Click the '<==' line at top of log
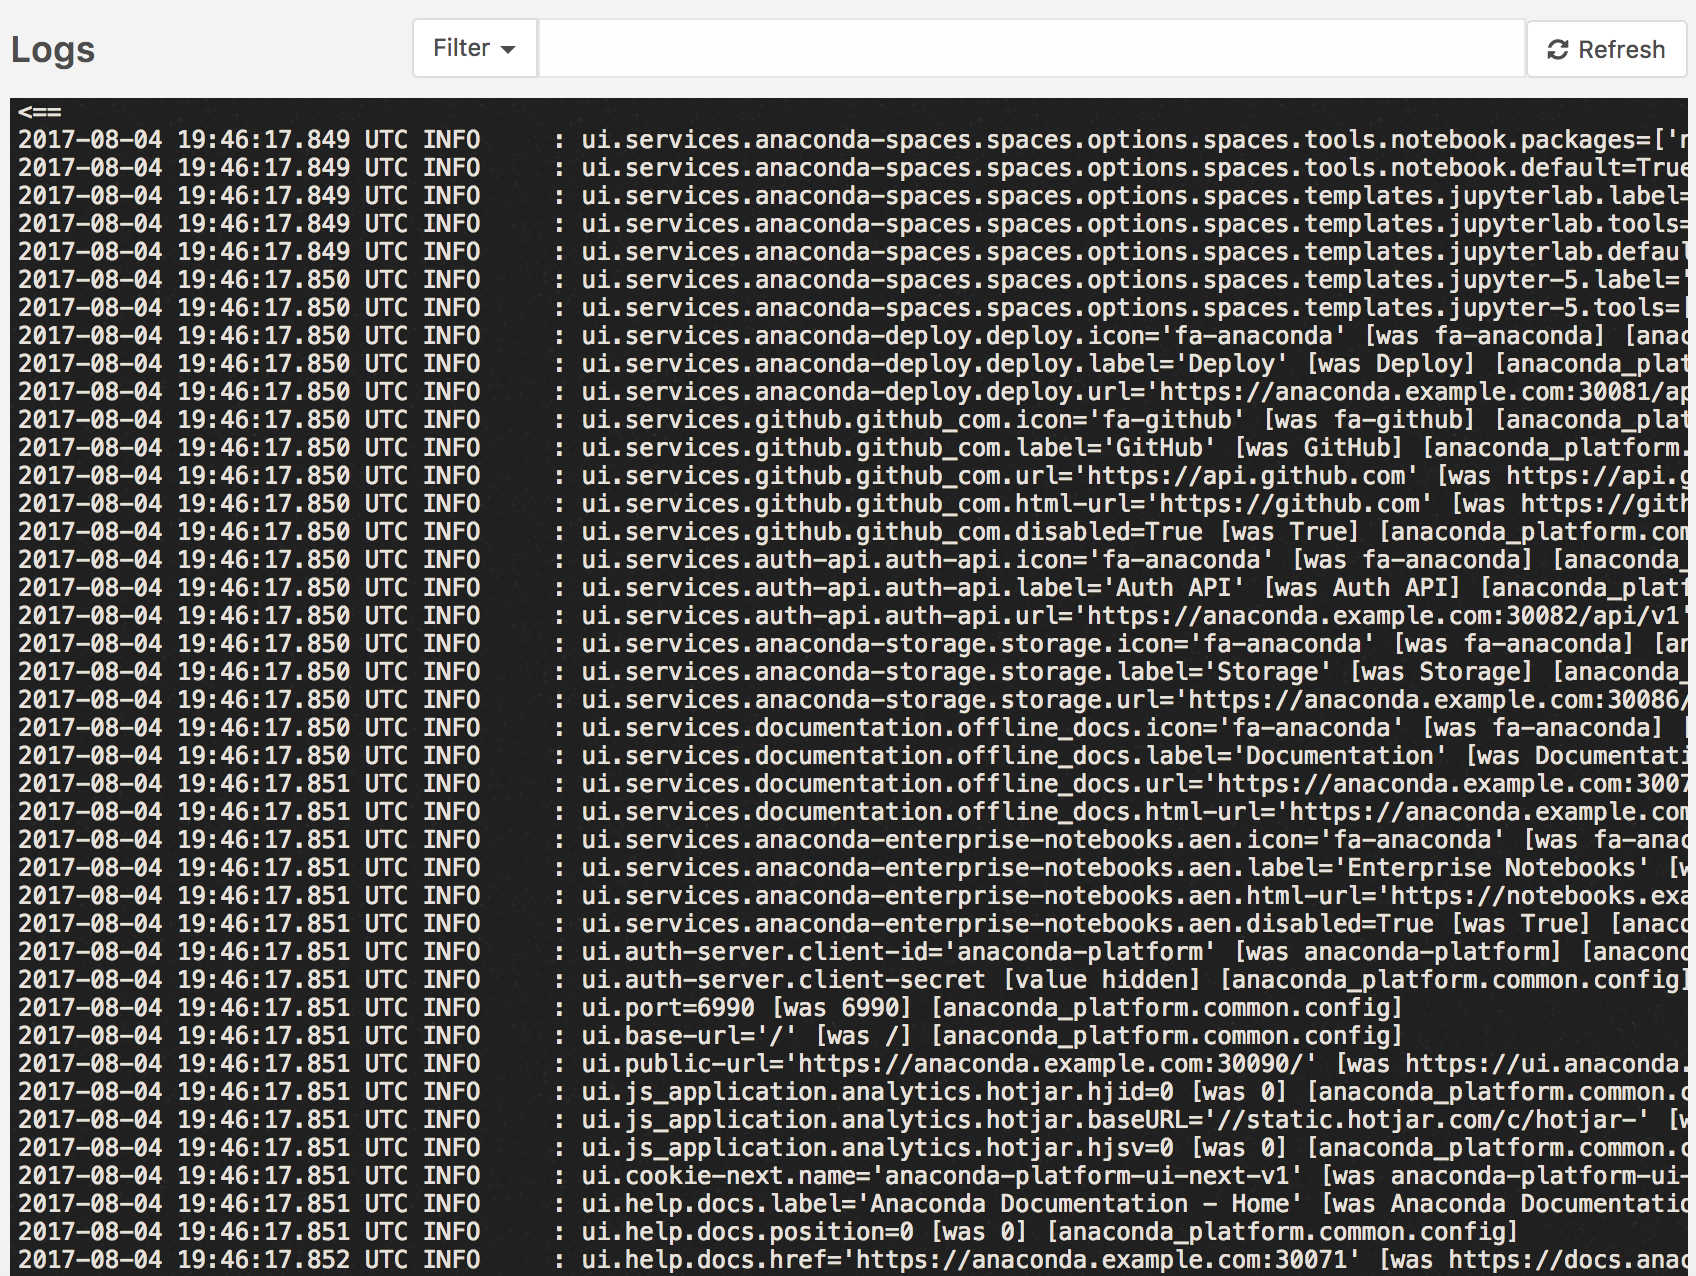Viewport: 1696px width, 1276px height. click(x=40, y=112)
